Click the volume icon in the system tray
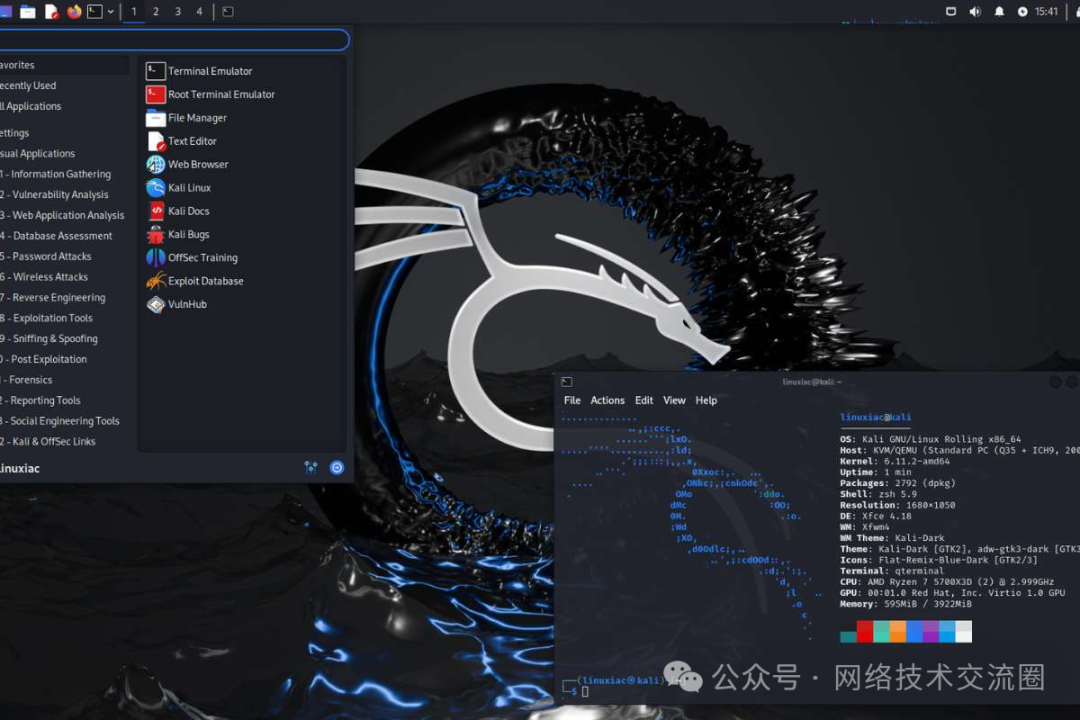Screen dimensions: 1080x720 975,11
